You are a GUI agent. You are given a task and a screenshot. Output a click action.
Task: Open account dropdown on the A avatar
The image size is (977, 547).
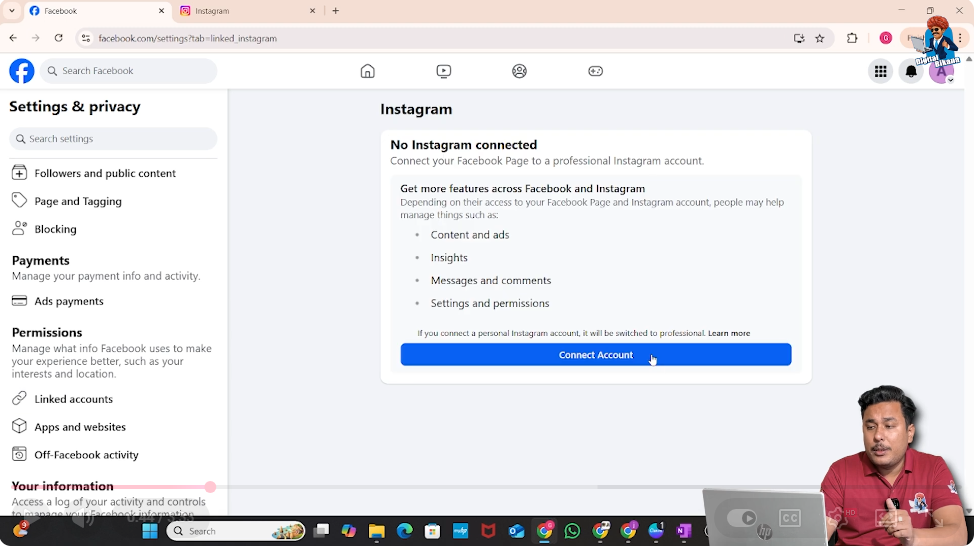pyautogui.click(x=941, y=72)
